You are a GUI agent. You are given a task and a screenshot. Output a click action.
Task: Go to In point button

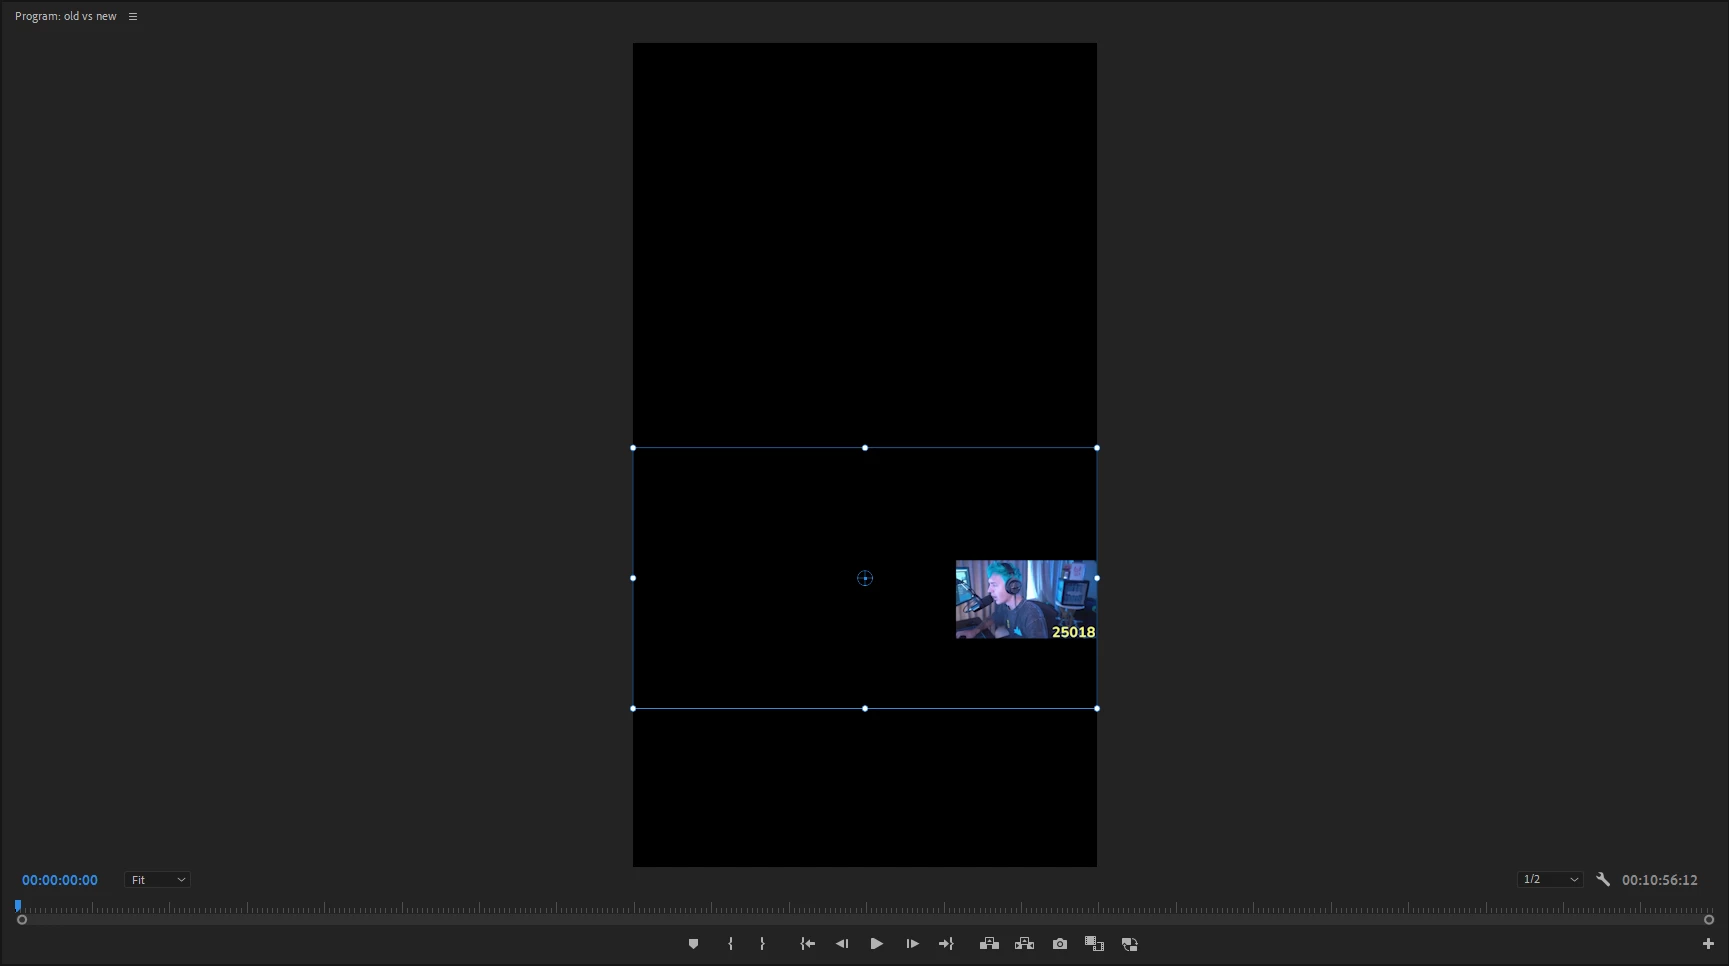[x=807, y=944]
